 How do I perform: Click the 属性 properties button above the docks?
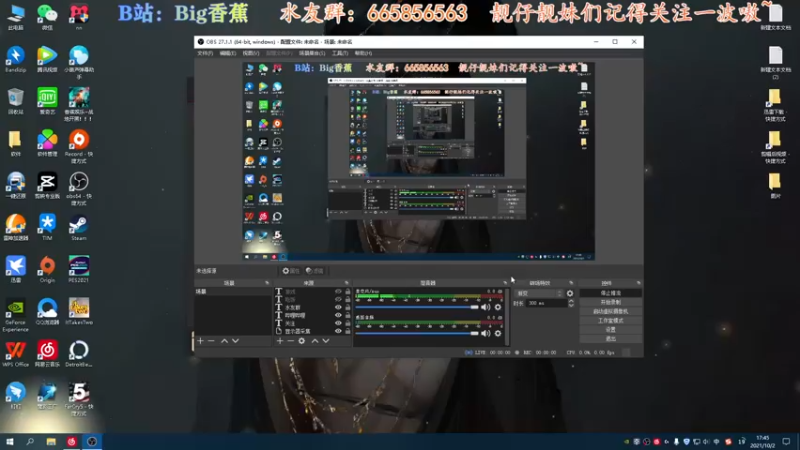tap(291, 271)
